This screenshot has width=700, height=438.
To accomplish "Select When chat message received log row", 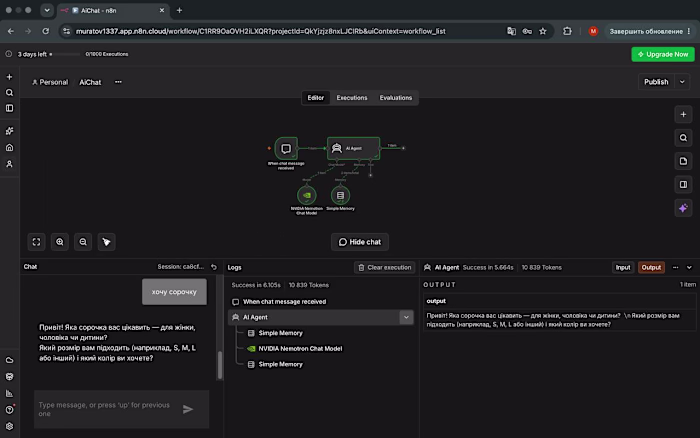I will tap(321, 302).
